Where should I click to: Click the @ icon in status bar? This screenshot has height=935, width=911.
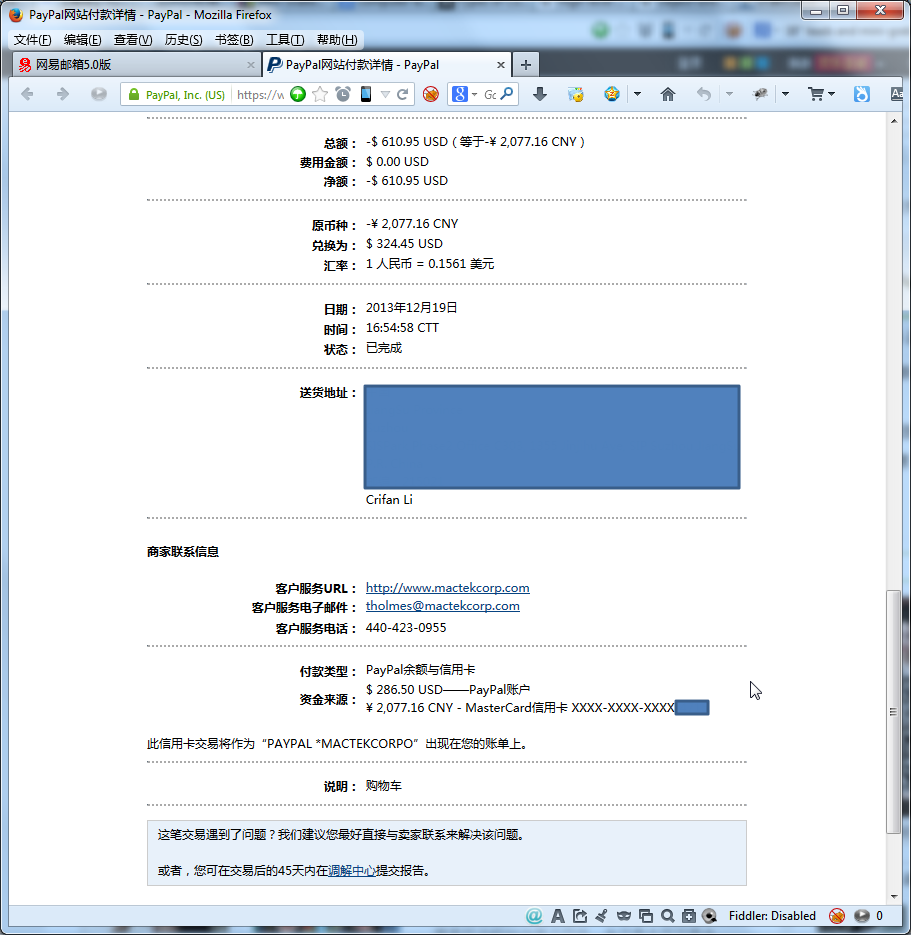click(534, 916)
